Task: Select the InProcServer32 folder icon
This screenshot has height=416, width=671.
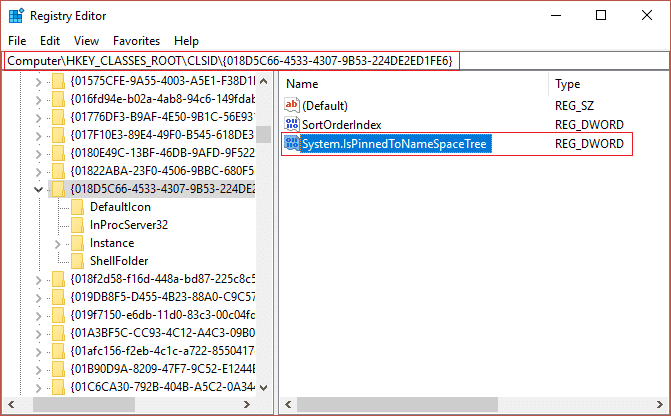Action: click(77, 225)
